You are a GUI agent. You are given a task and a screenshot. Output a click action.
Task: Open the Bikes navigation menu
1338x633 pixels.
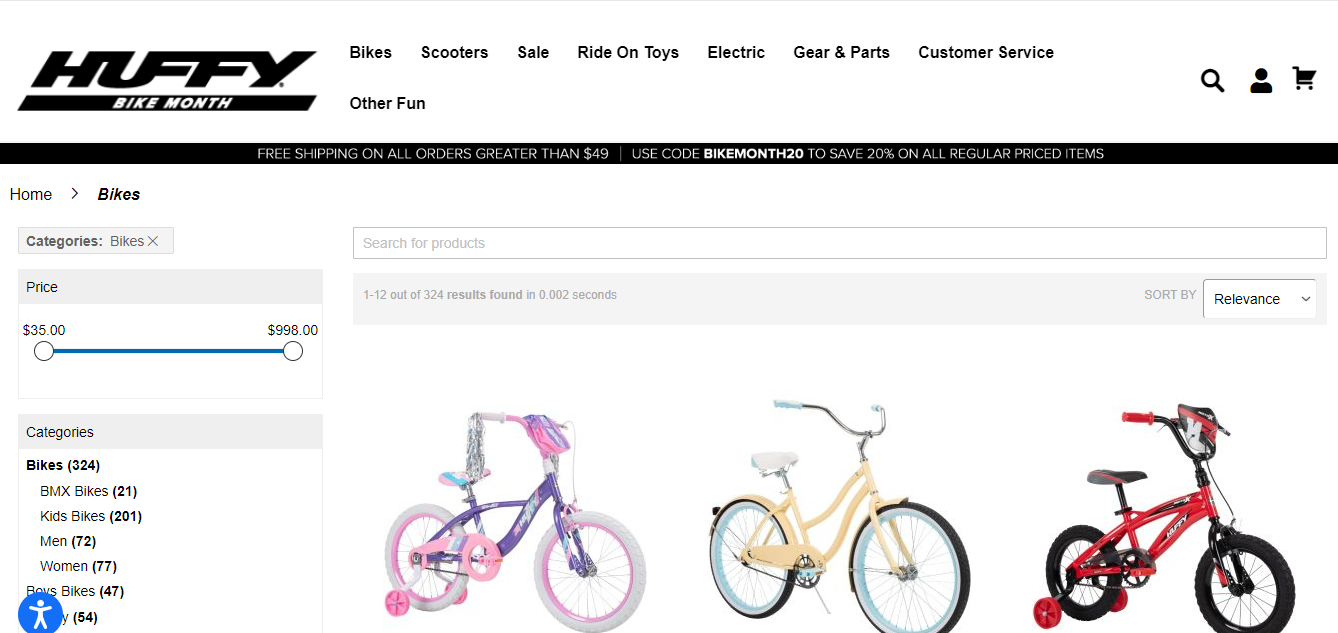[x=370, y=52]
